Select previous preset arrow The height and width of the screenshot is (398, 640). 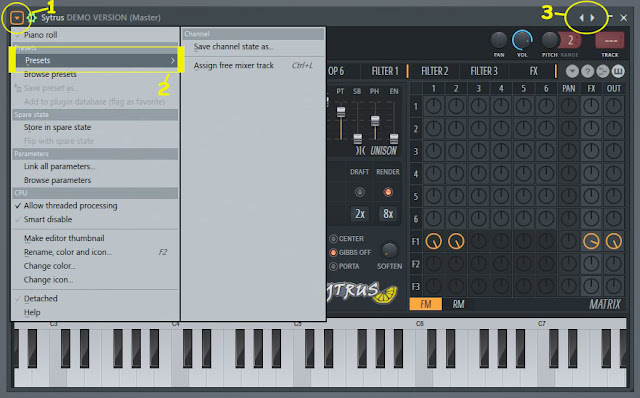(581, 18)
